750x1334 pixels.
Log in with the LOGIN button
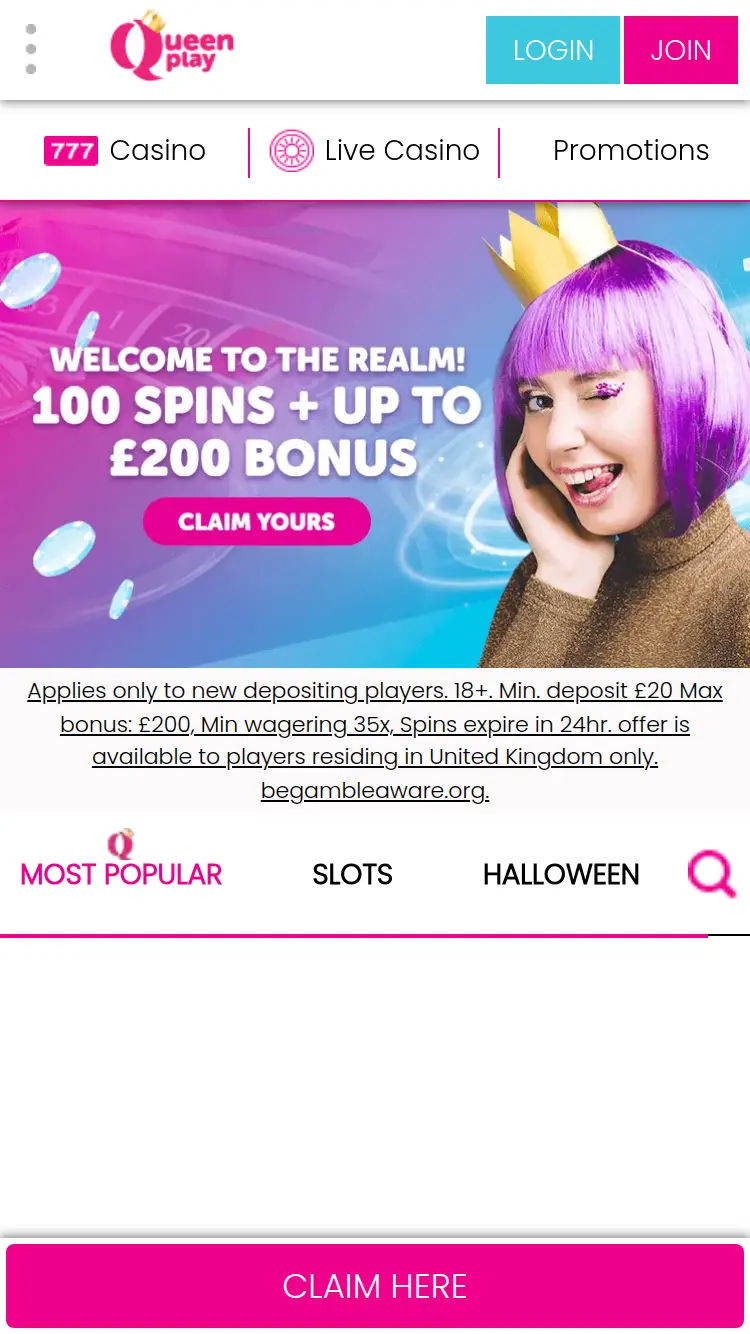point(553,50)
